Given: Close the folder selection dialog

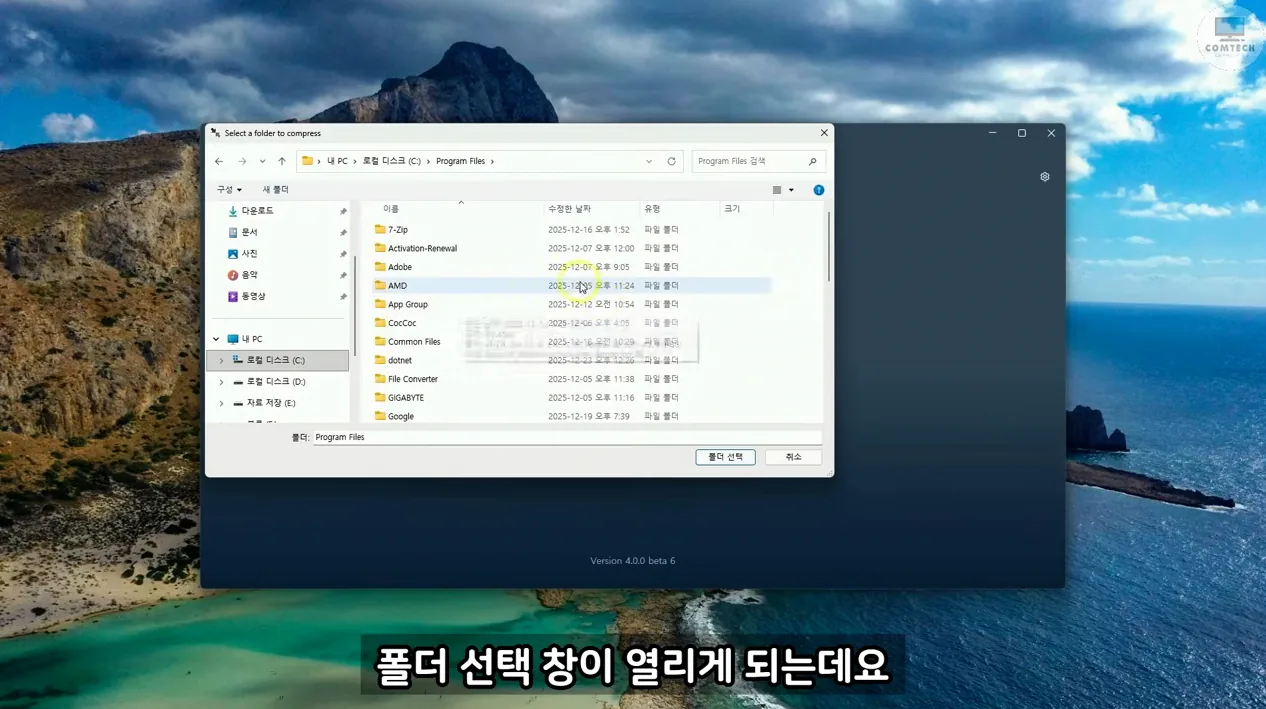Looking at the screenshot, I should 824,133.
